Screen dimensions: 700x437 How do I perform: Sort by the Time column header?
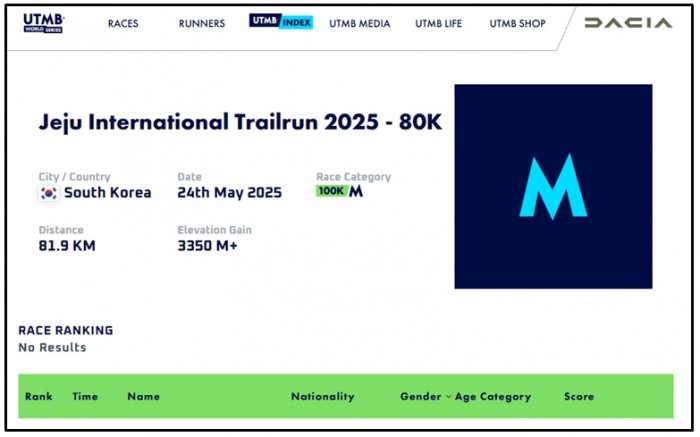tap(85, 396)
